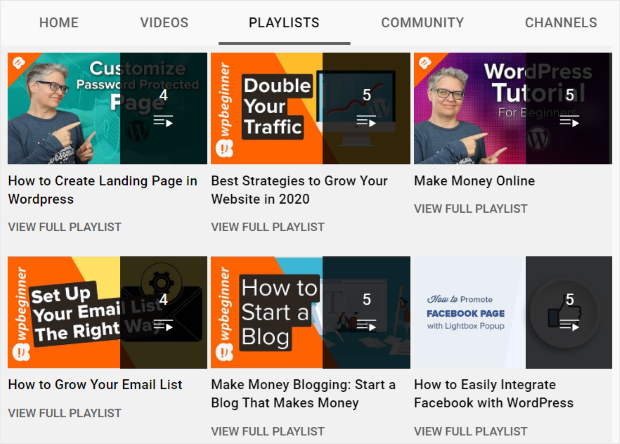Go to the Channels tab
The image size is (620, 444).
point(560,23)
